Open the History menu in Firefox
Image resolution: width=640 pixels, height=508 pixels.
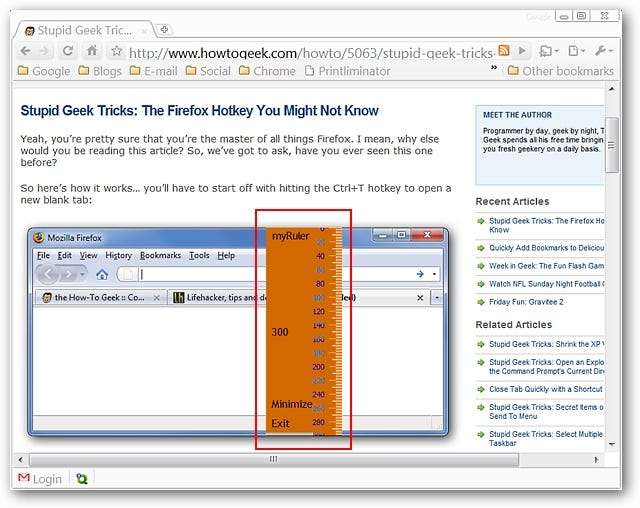118,256
